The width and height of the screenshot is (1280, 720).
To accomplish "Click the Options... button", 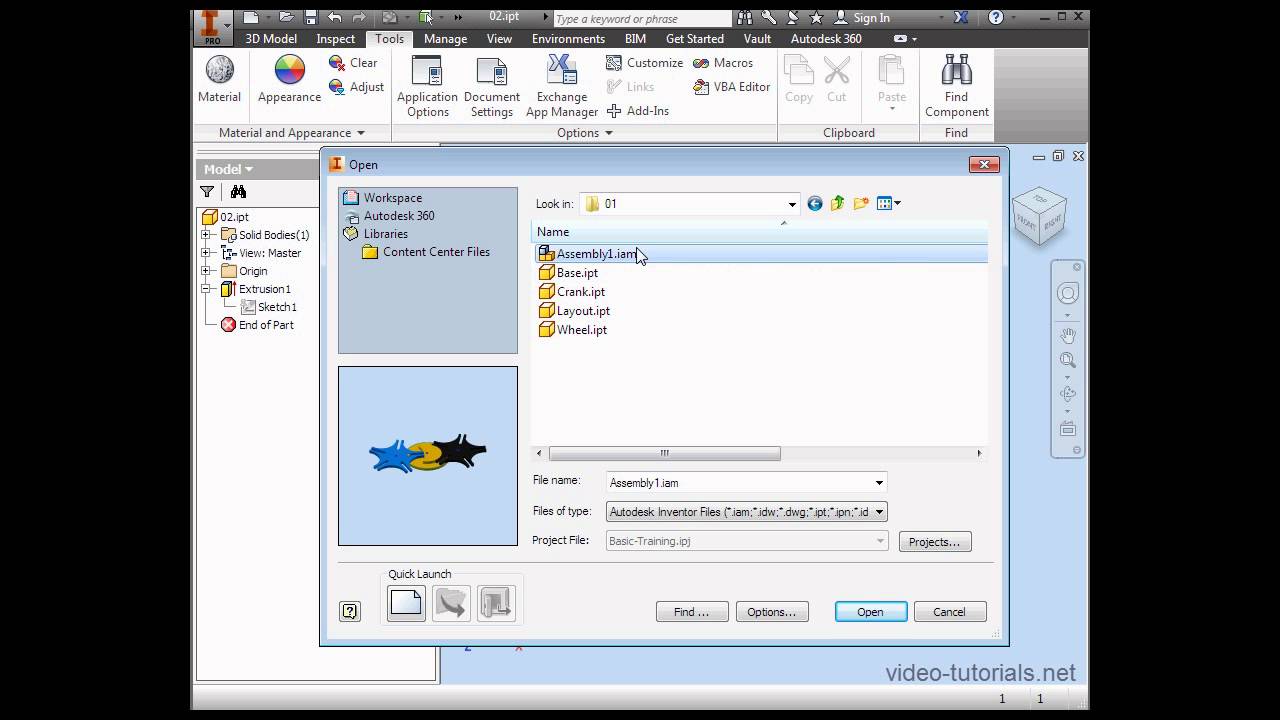I will point(771,612).
